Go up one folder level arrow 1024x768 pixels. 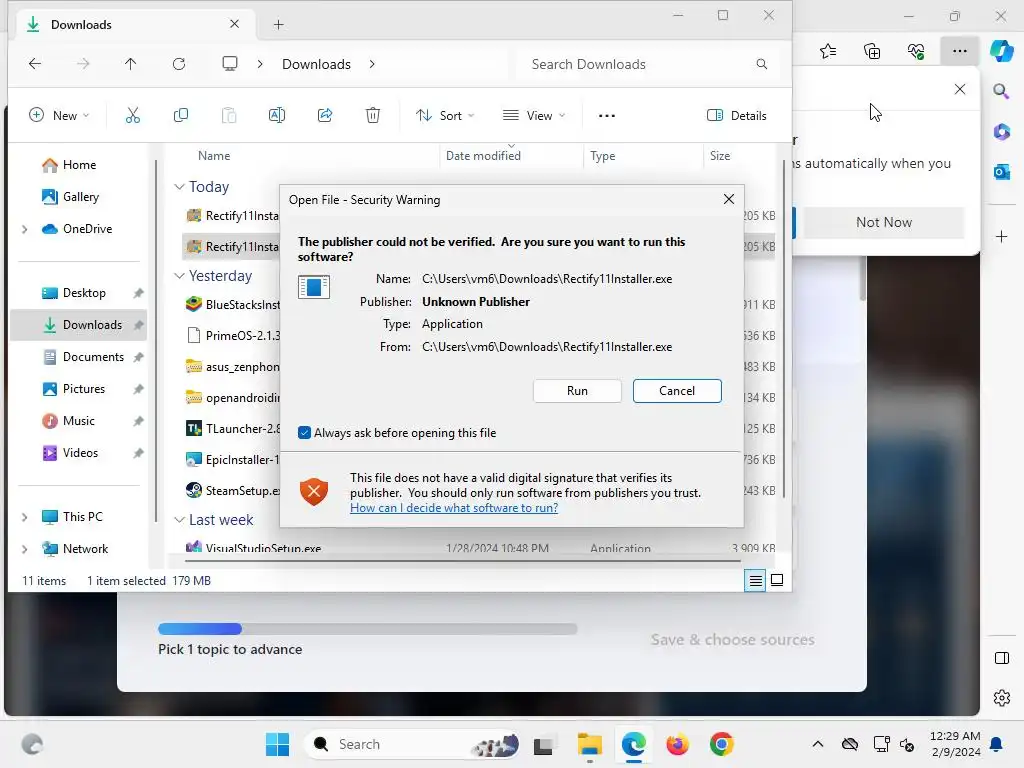pos(131,63)
